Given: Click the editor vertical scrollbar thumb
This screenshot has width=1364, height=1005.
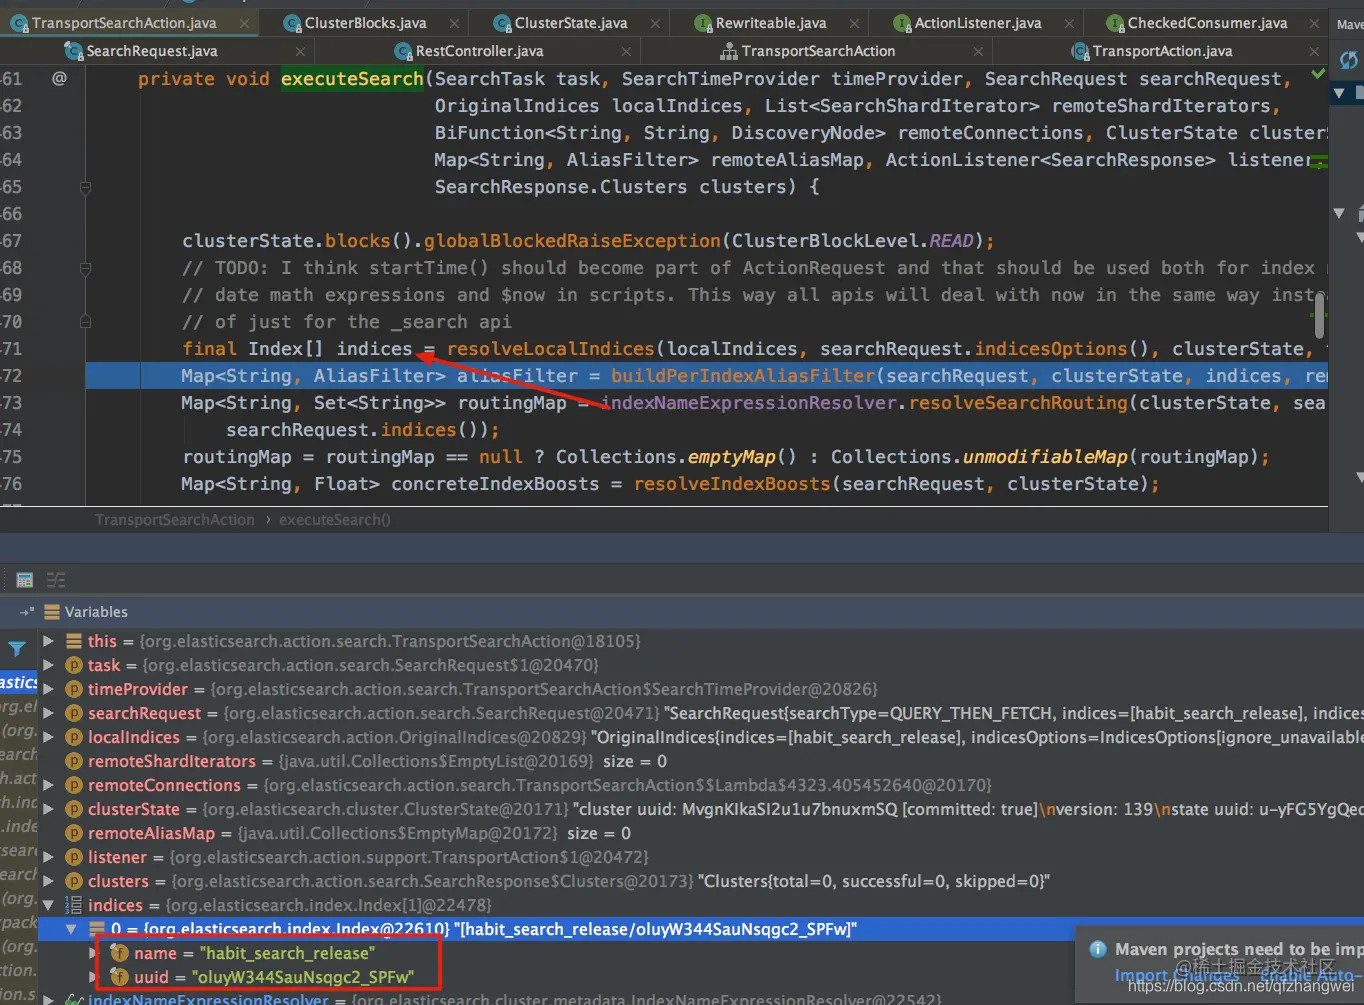Looking at the screenshot, I should (1320, 315).
